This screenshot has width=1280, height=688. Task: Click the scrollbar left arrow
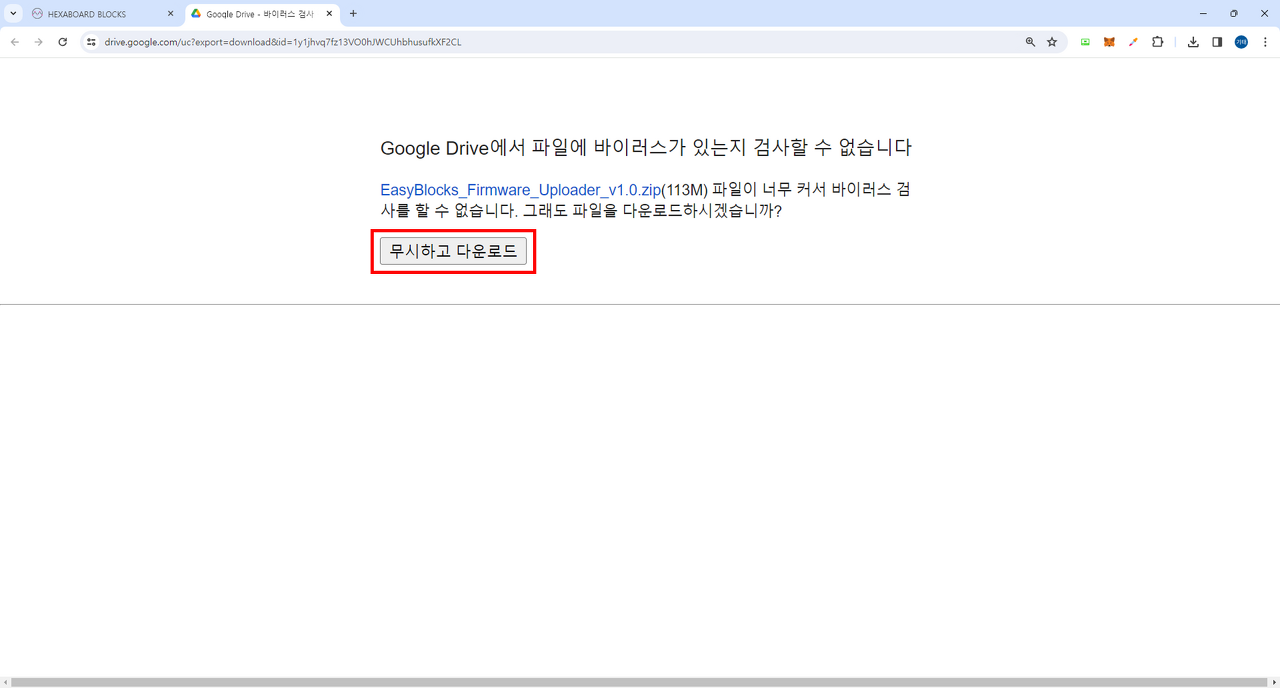click(5, 682)
